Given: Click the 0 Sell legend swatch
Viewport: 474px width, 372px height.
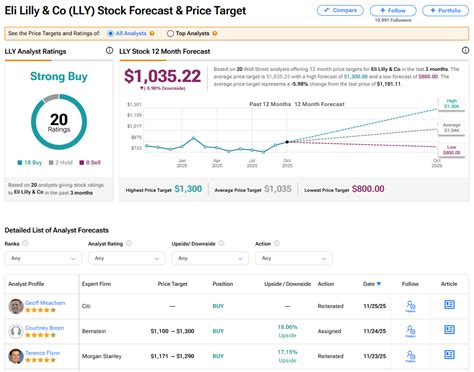Looking at the screenshot, I should pos(82,163).
